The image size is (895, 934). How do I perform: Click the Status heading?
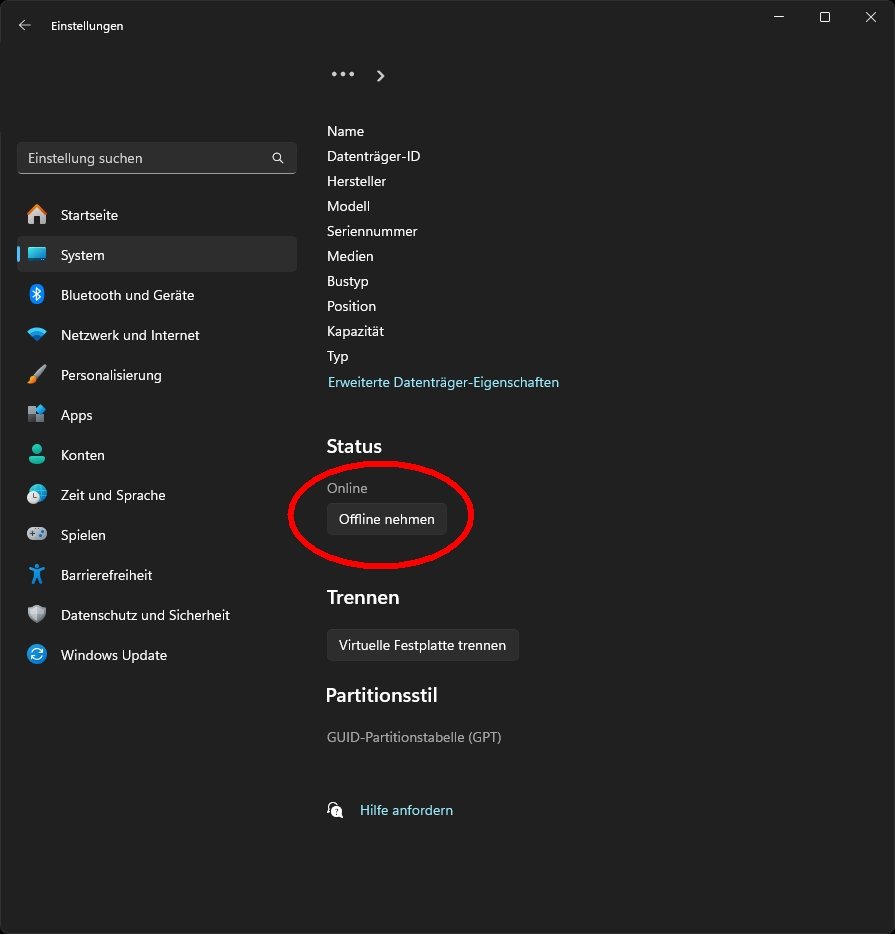(x=354, y=446)
